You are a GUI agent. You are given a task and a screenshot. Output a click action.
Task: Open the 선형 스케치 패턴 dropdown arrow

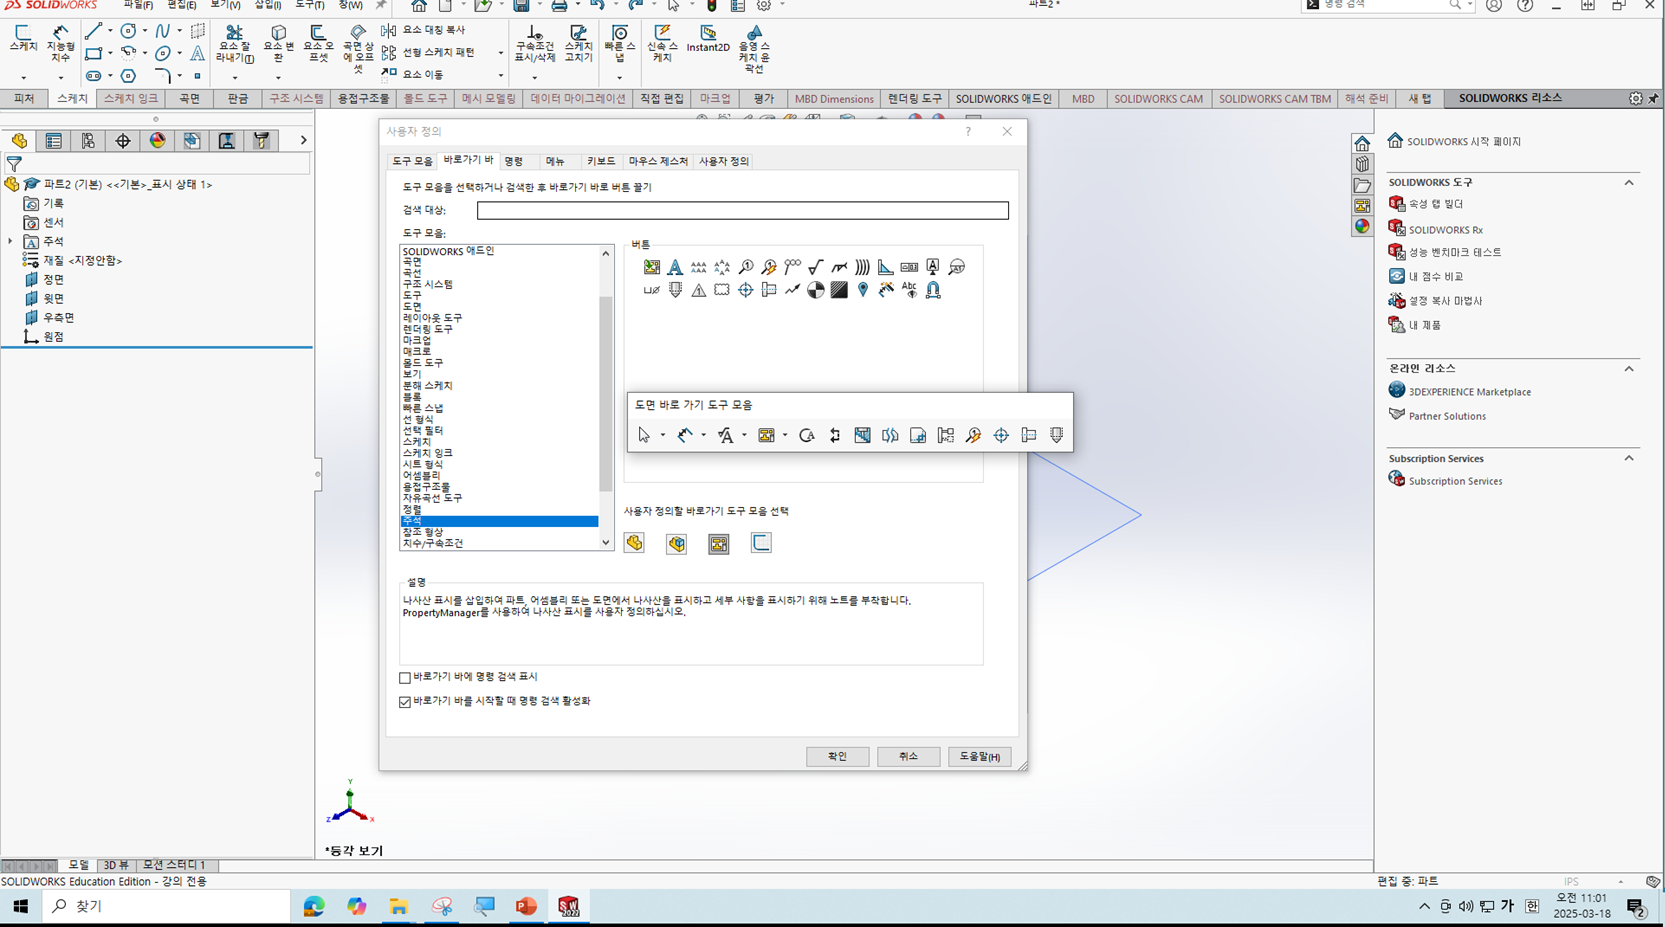[501, 53]
